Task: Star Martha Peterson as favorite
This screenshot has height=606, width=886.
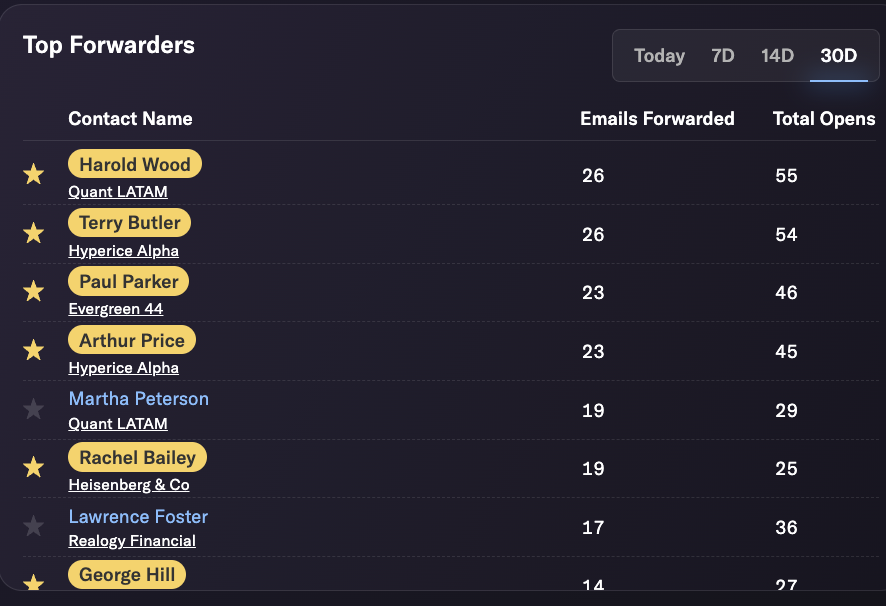Action: (33, 409)
